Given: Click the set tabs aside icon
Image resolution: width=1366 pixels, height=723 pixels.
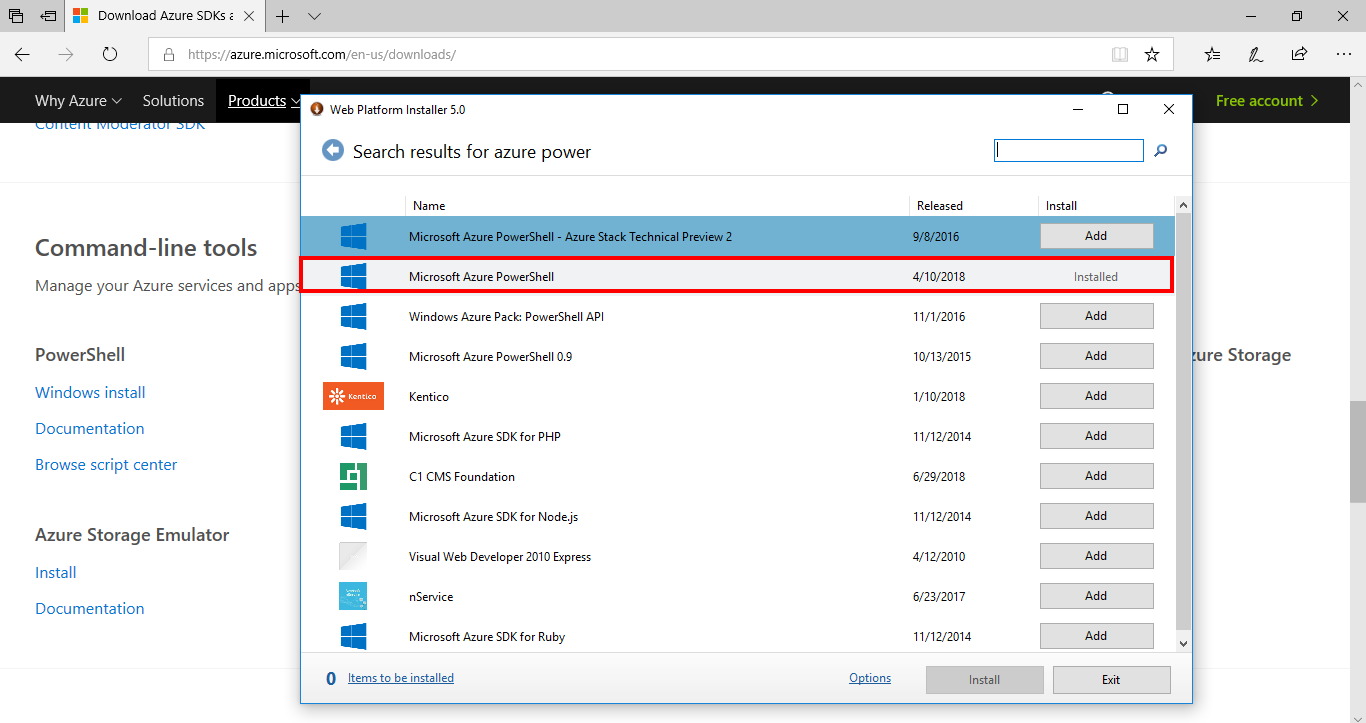Looking at the screenshot, I should coord(48,16).
